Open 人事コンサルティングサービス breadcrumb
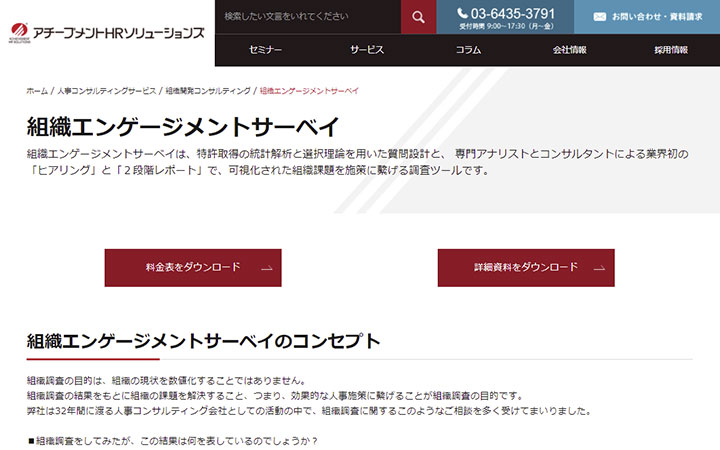Image resolution: width=720 pixels, height=450 pixels. (107, 91)
